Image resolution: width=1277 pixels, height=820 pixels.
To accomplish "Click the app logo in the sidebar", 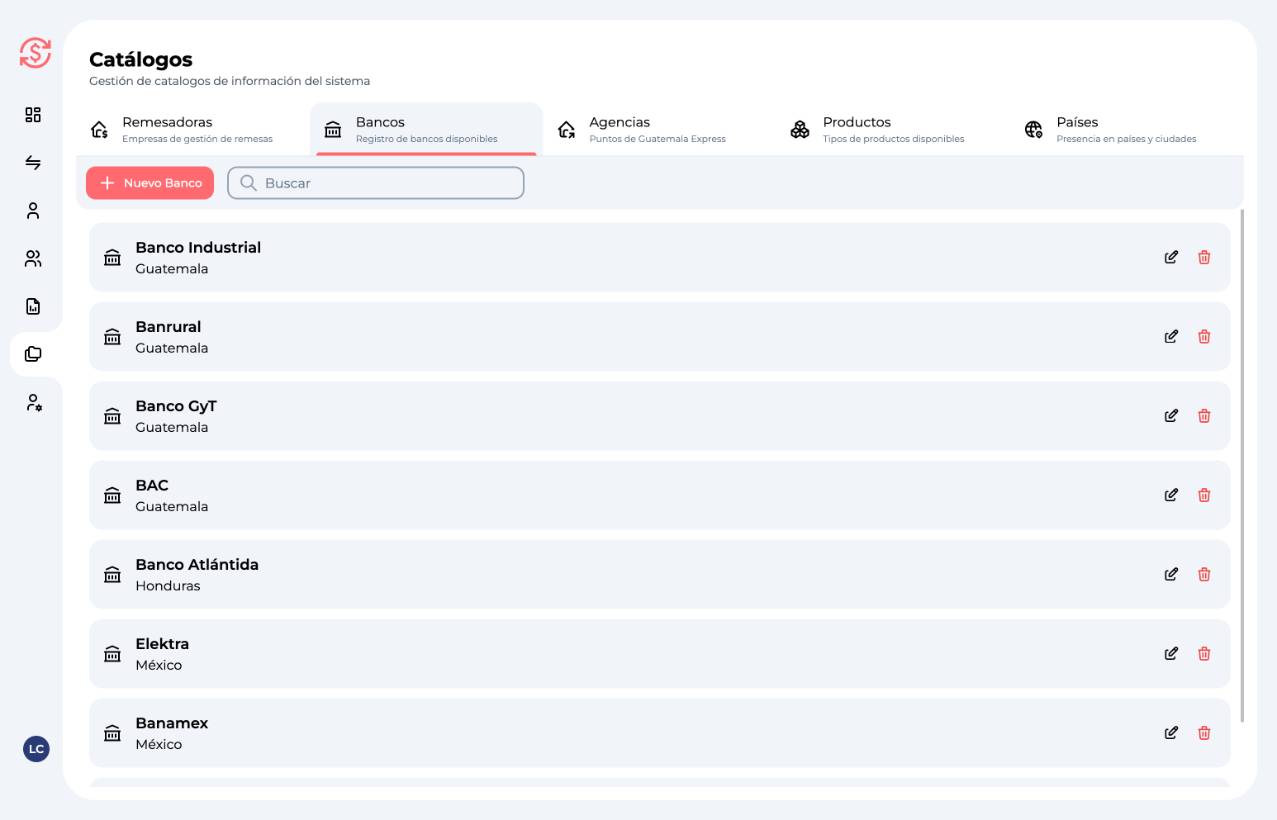I will [x=35, y=52].
